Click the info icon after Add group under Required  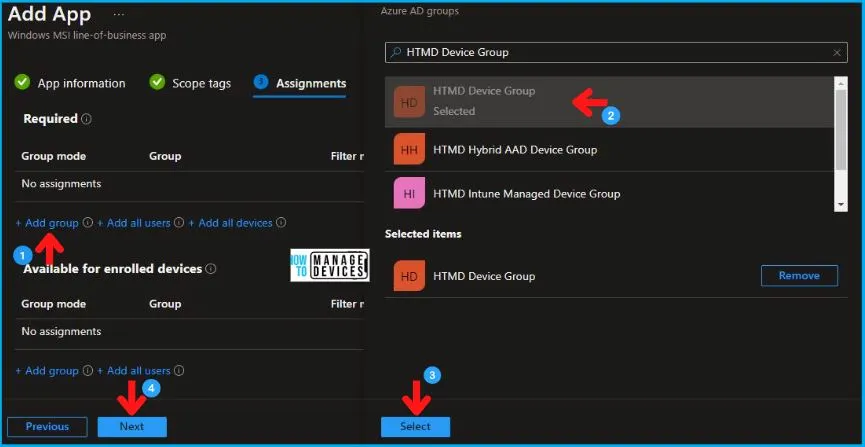tap(87, 222)
